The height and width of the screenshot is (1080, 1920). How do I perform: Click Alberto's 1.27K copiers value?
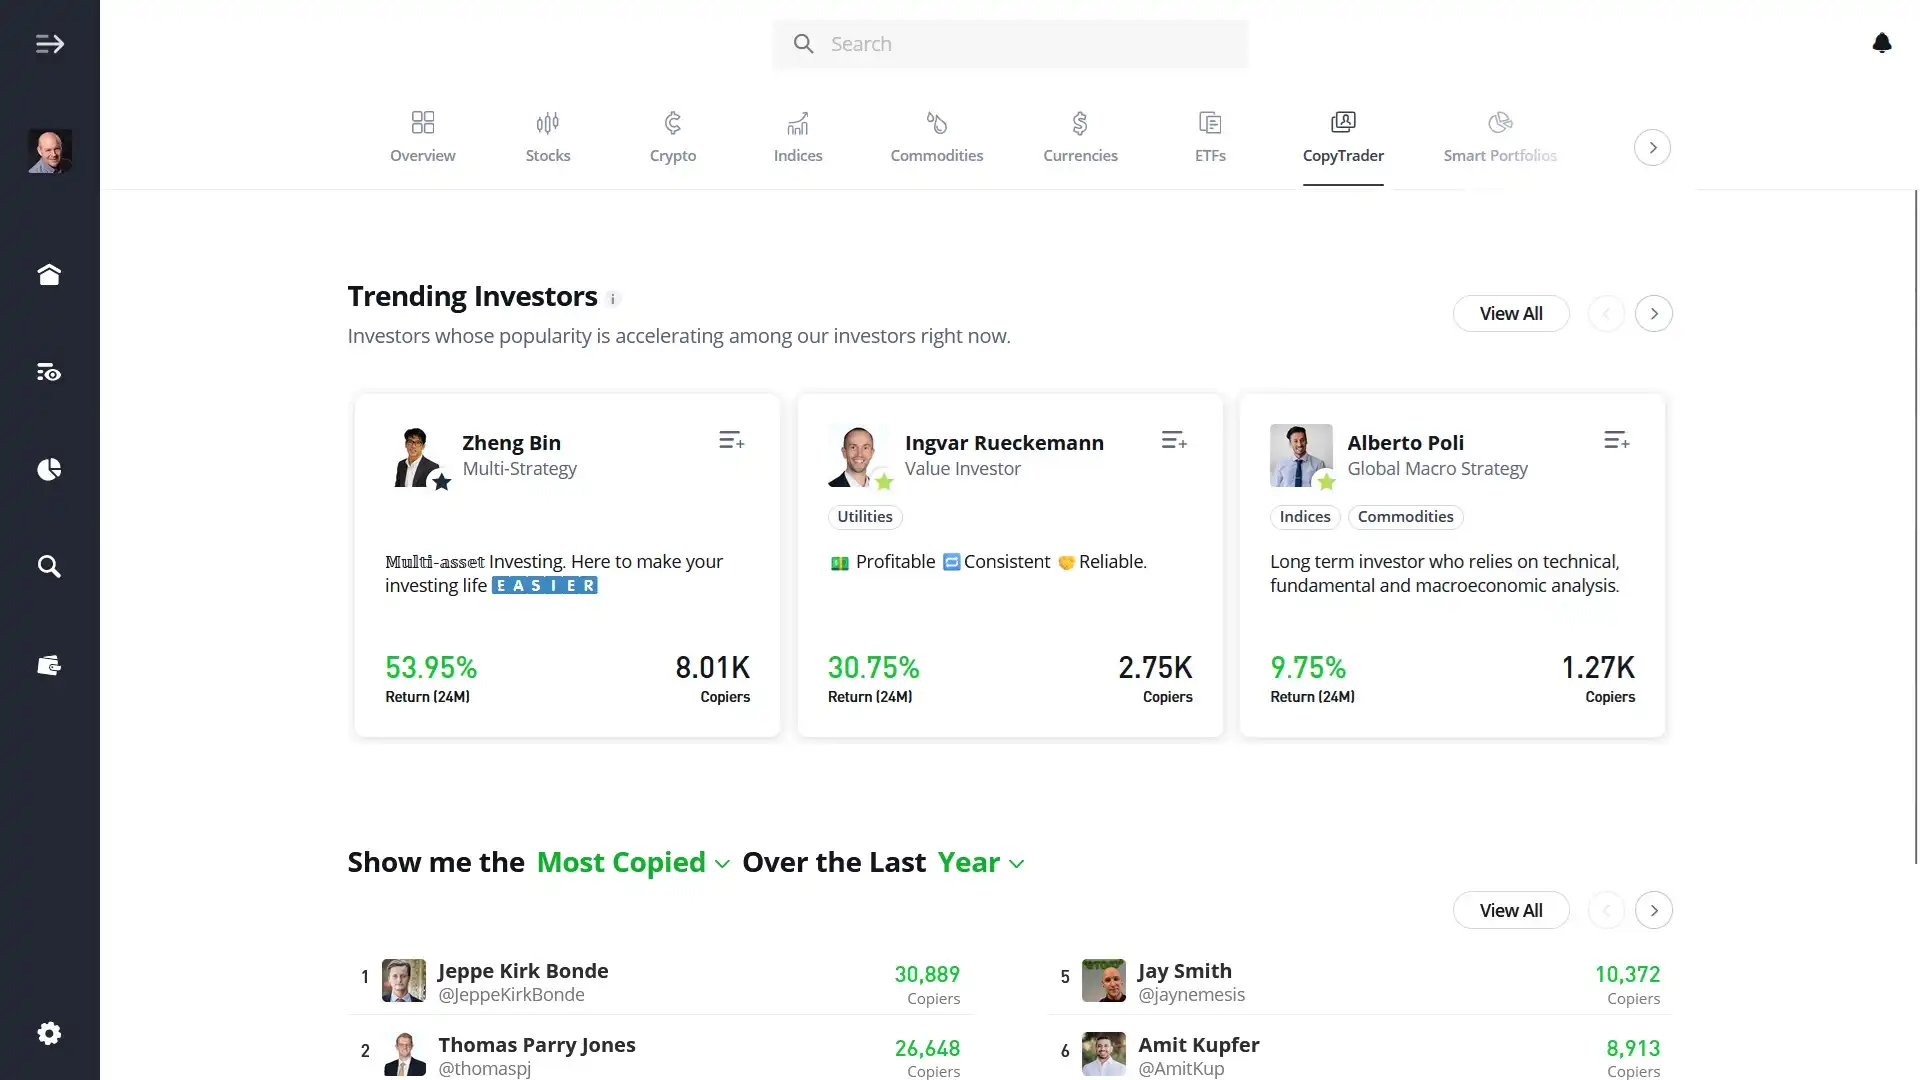pyautogui.click(x=1598, y=667)
